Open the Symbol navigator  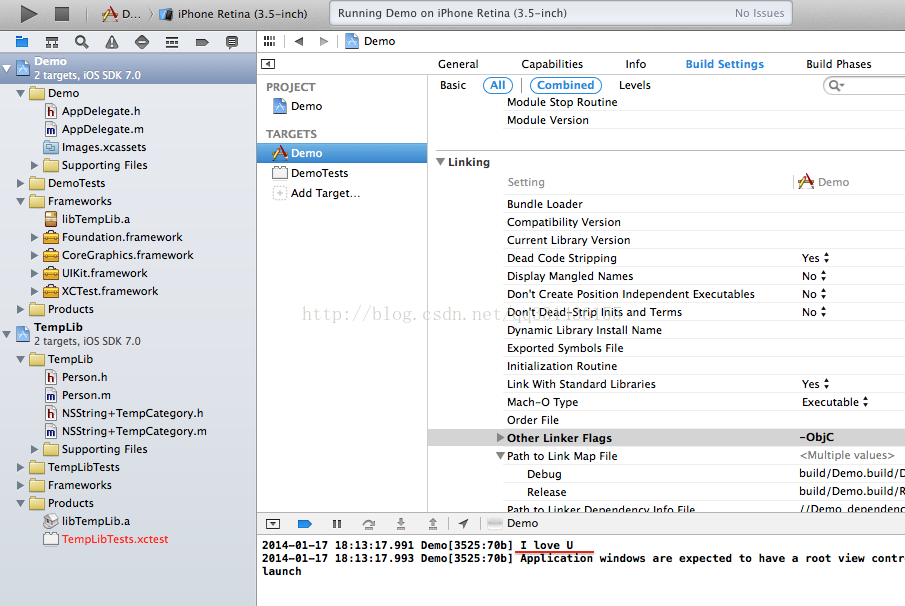[52, 42]
